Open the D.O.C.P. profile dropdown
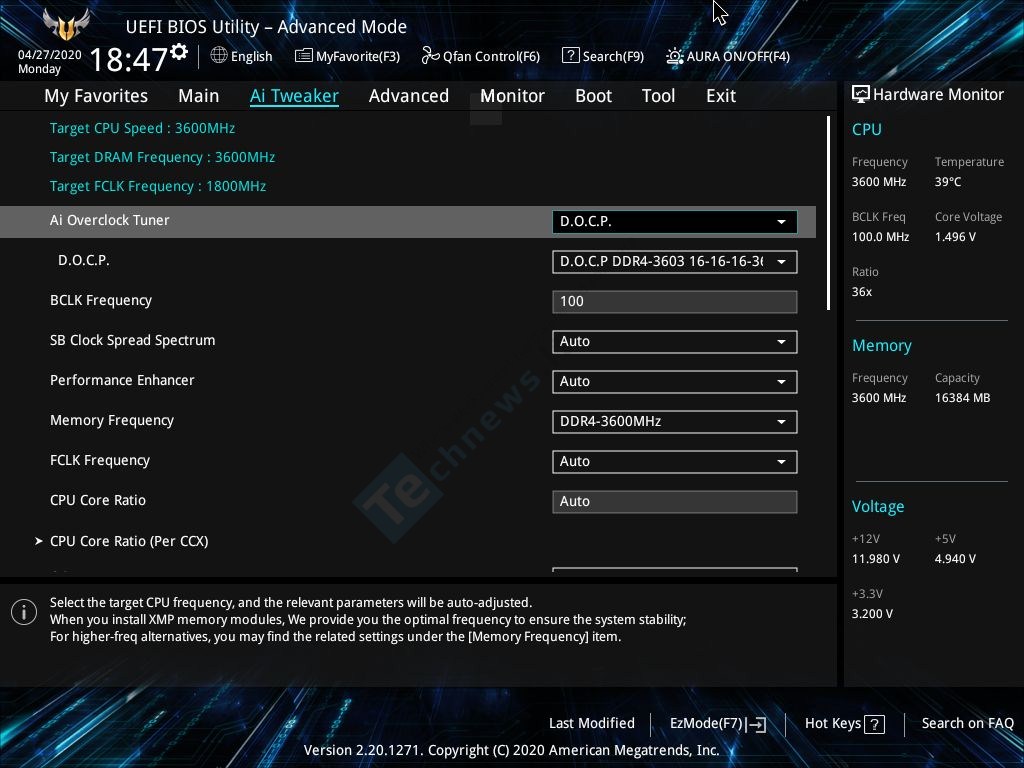1024x768 pixels. (x=675, y=261)
